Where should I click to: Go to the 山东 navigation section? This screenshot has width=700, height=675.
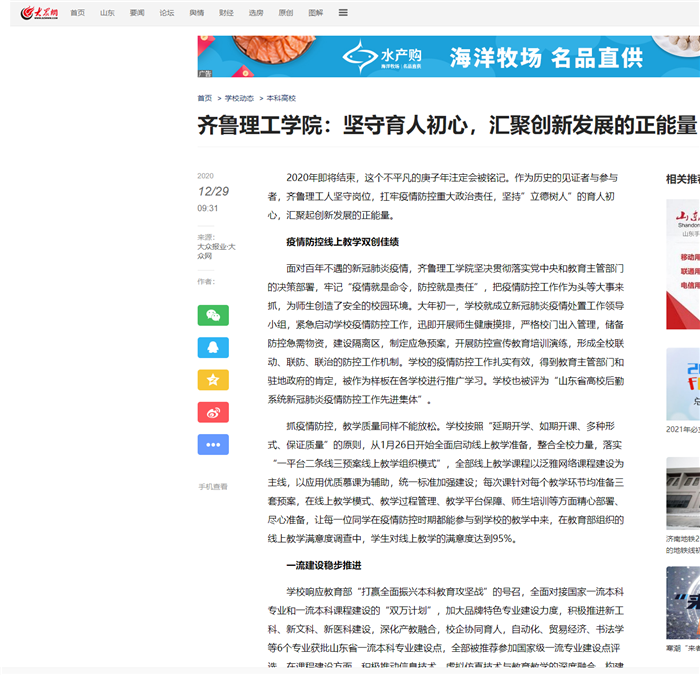[107, 13]
